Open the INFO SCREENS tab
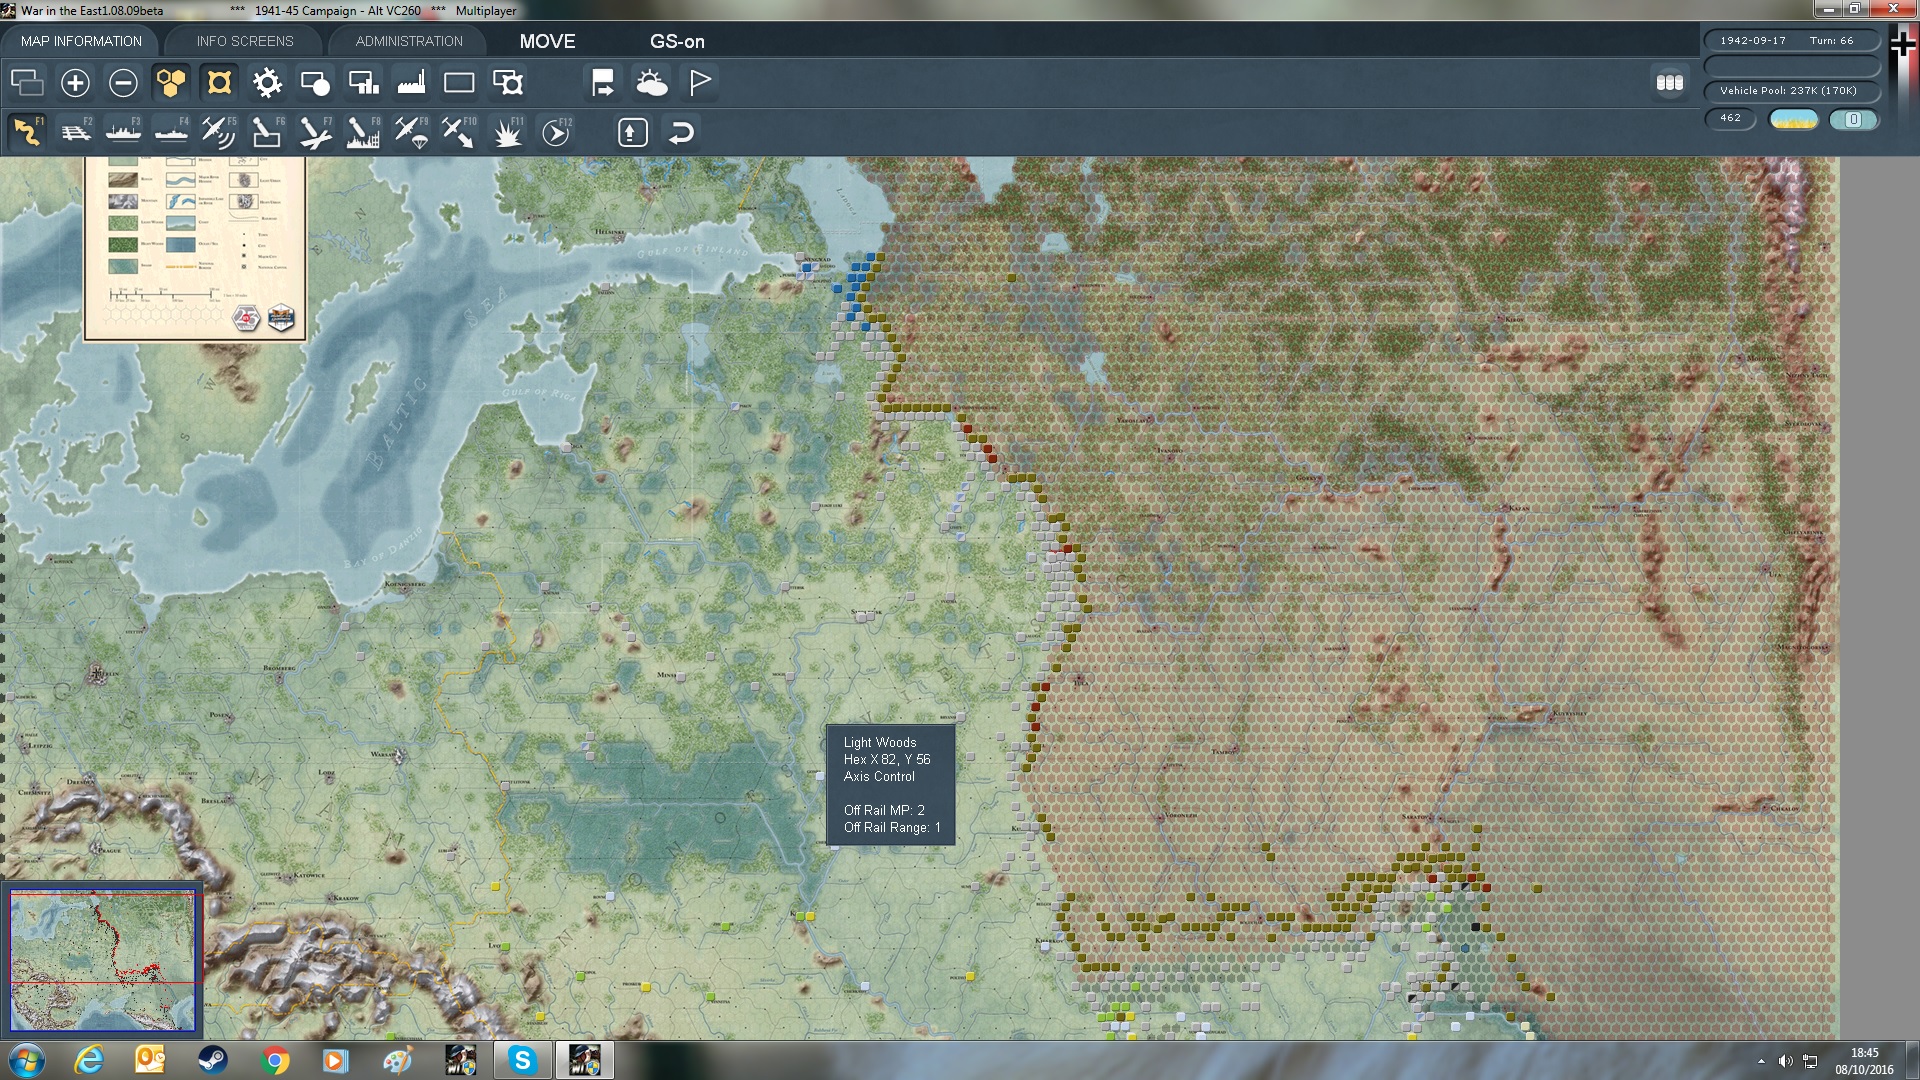The image size is (1920, 1080). click(245, 41)
